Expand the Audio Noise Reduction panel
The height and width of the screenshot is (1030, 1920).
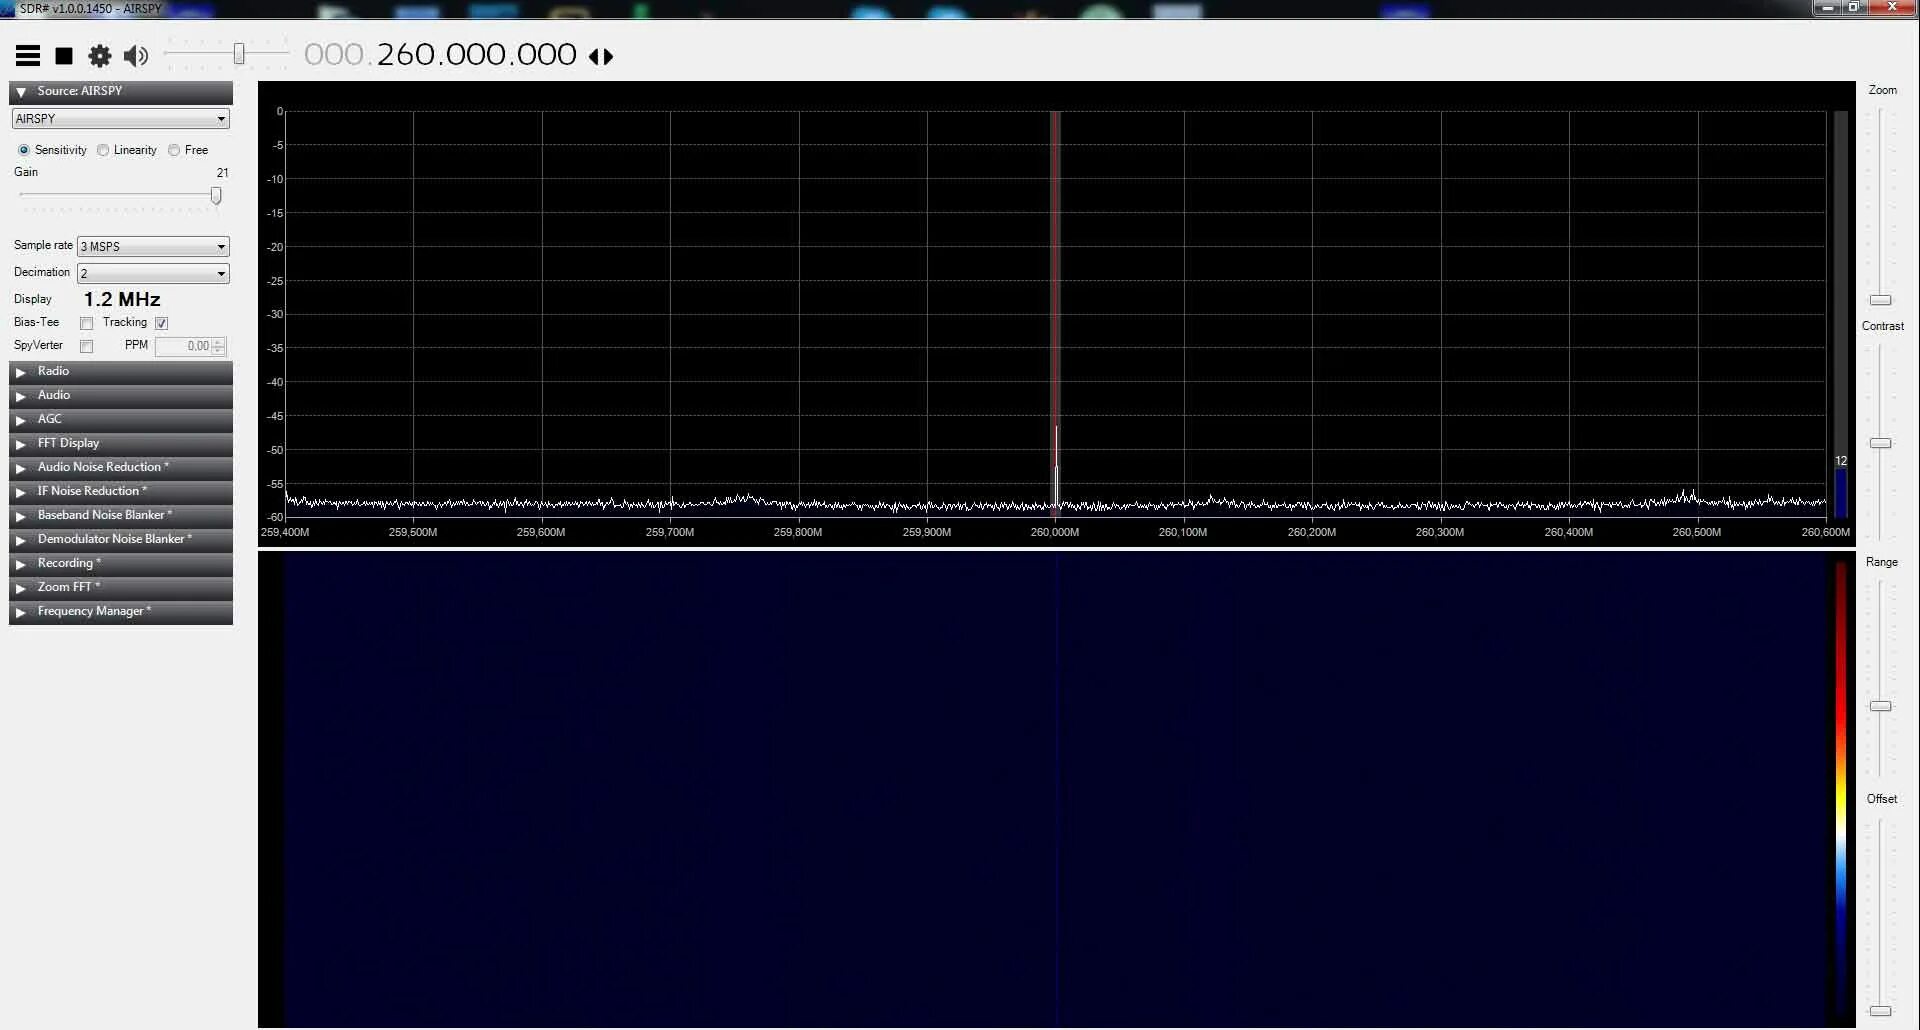121,468
